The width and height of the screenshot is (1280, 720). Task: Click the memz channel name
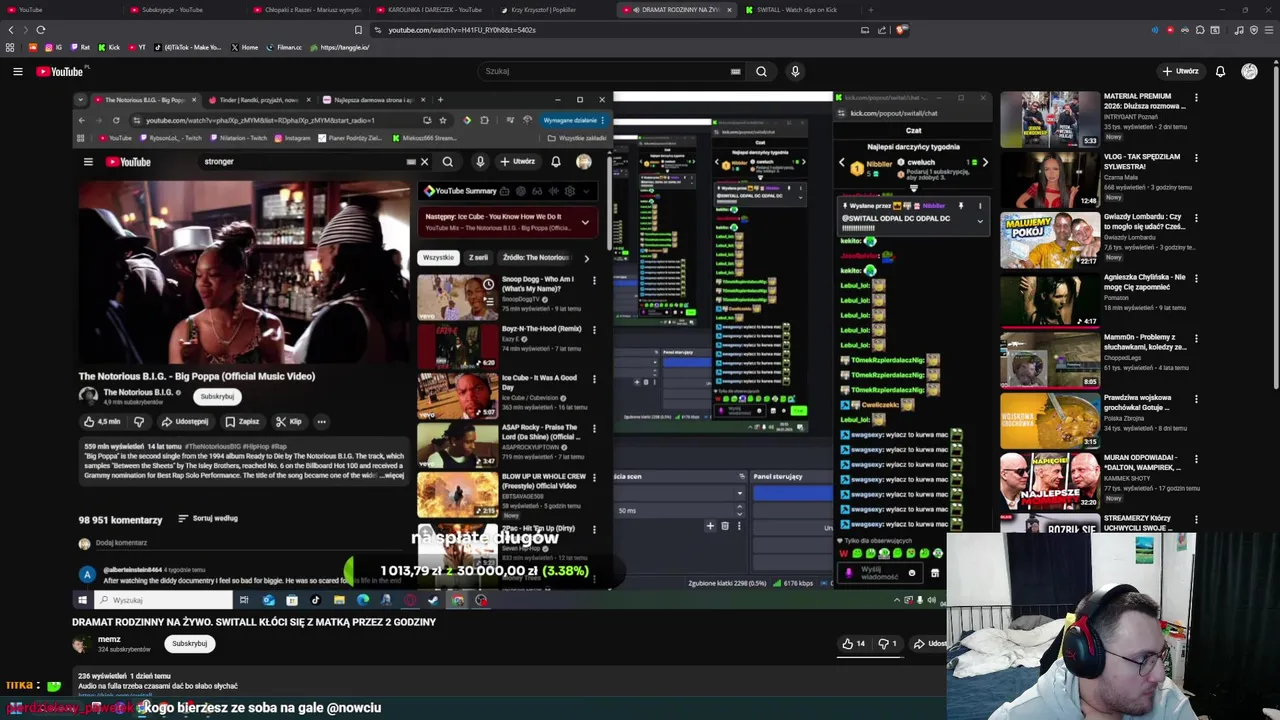tap(109, 639)
